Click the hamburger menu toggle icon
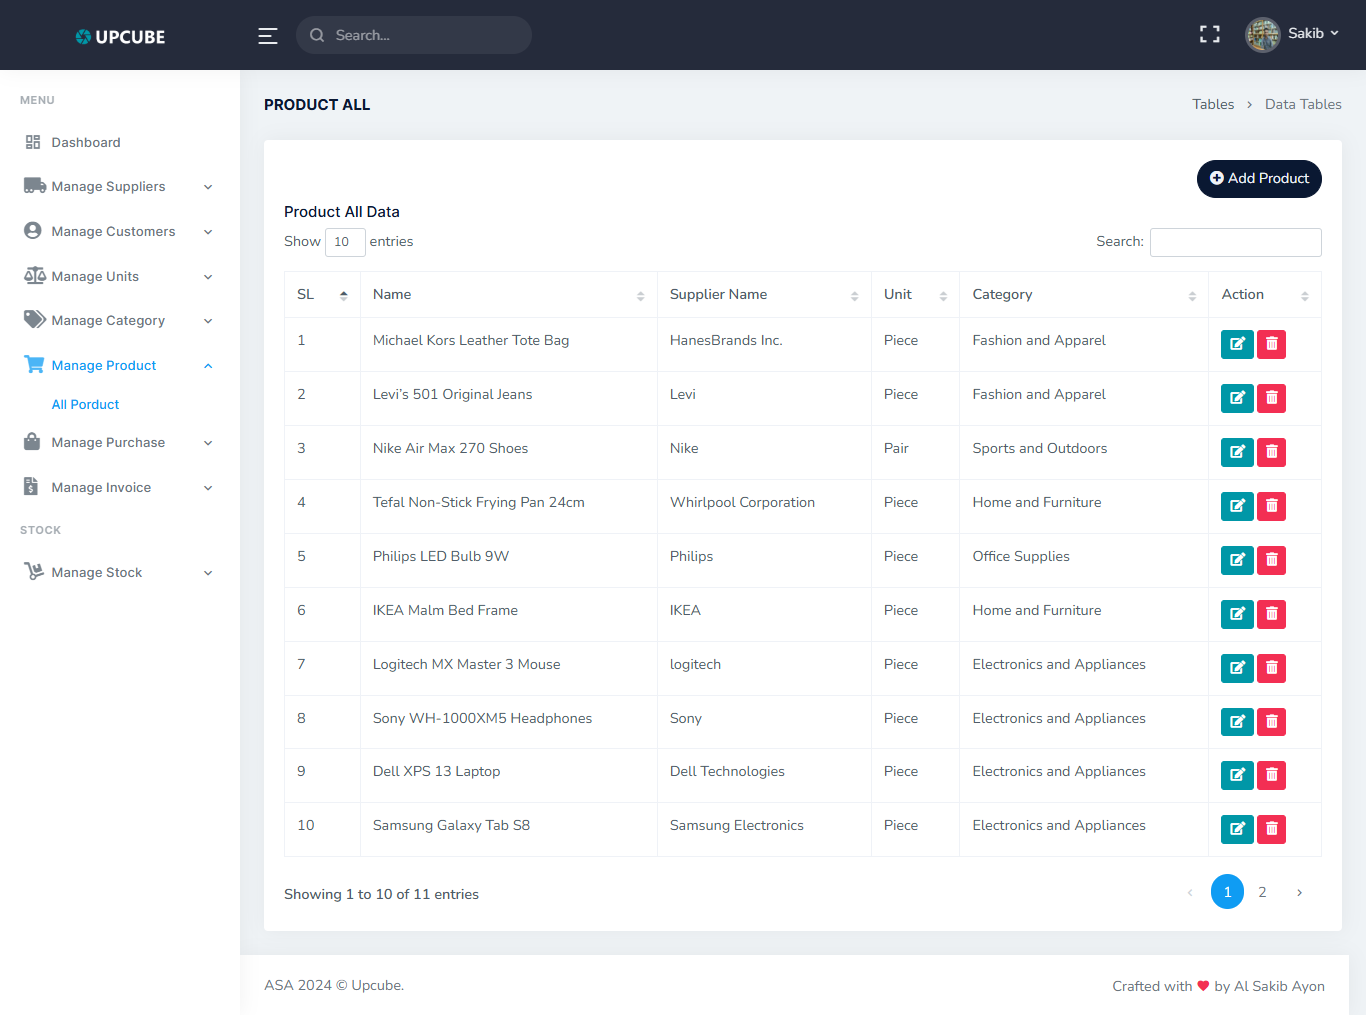The height and width of the screenshot is (1015, 1366). point(268,36)
